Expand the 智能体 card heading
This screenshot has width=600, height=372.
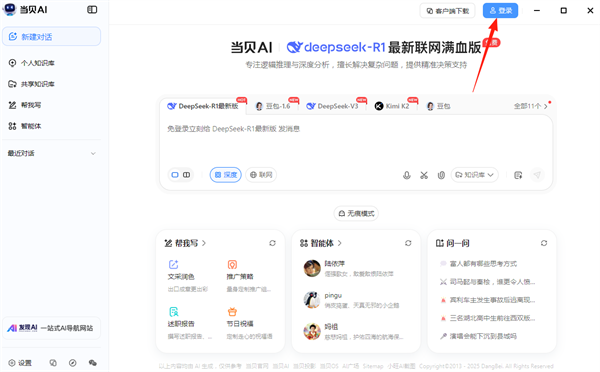tap(321, 243)
